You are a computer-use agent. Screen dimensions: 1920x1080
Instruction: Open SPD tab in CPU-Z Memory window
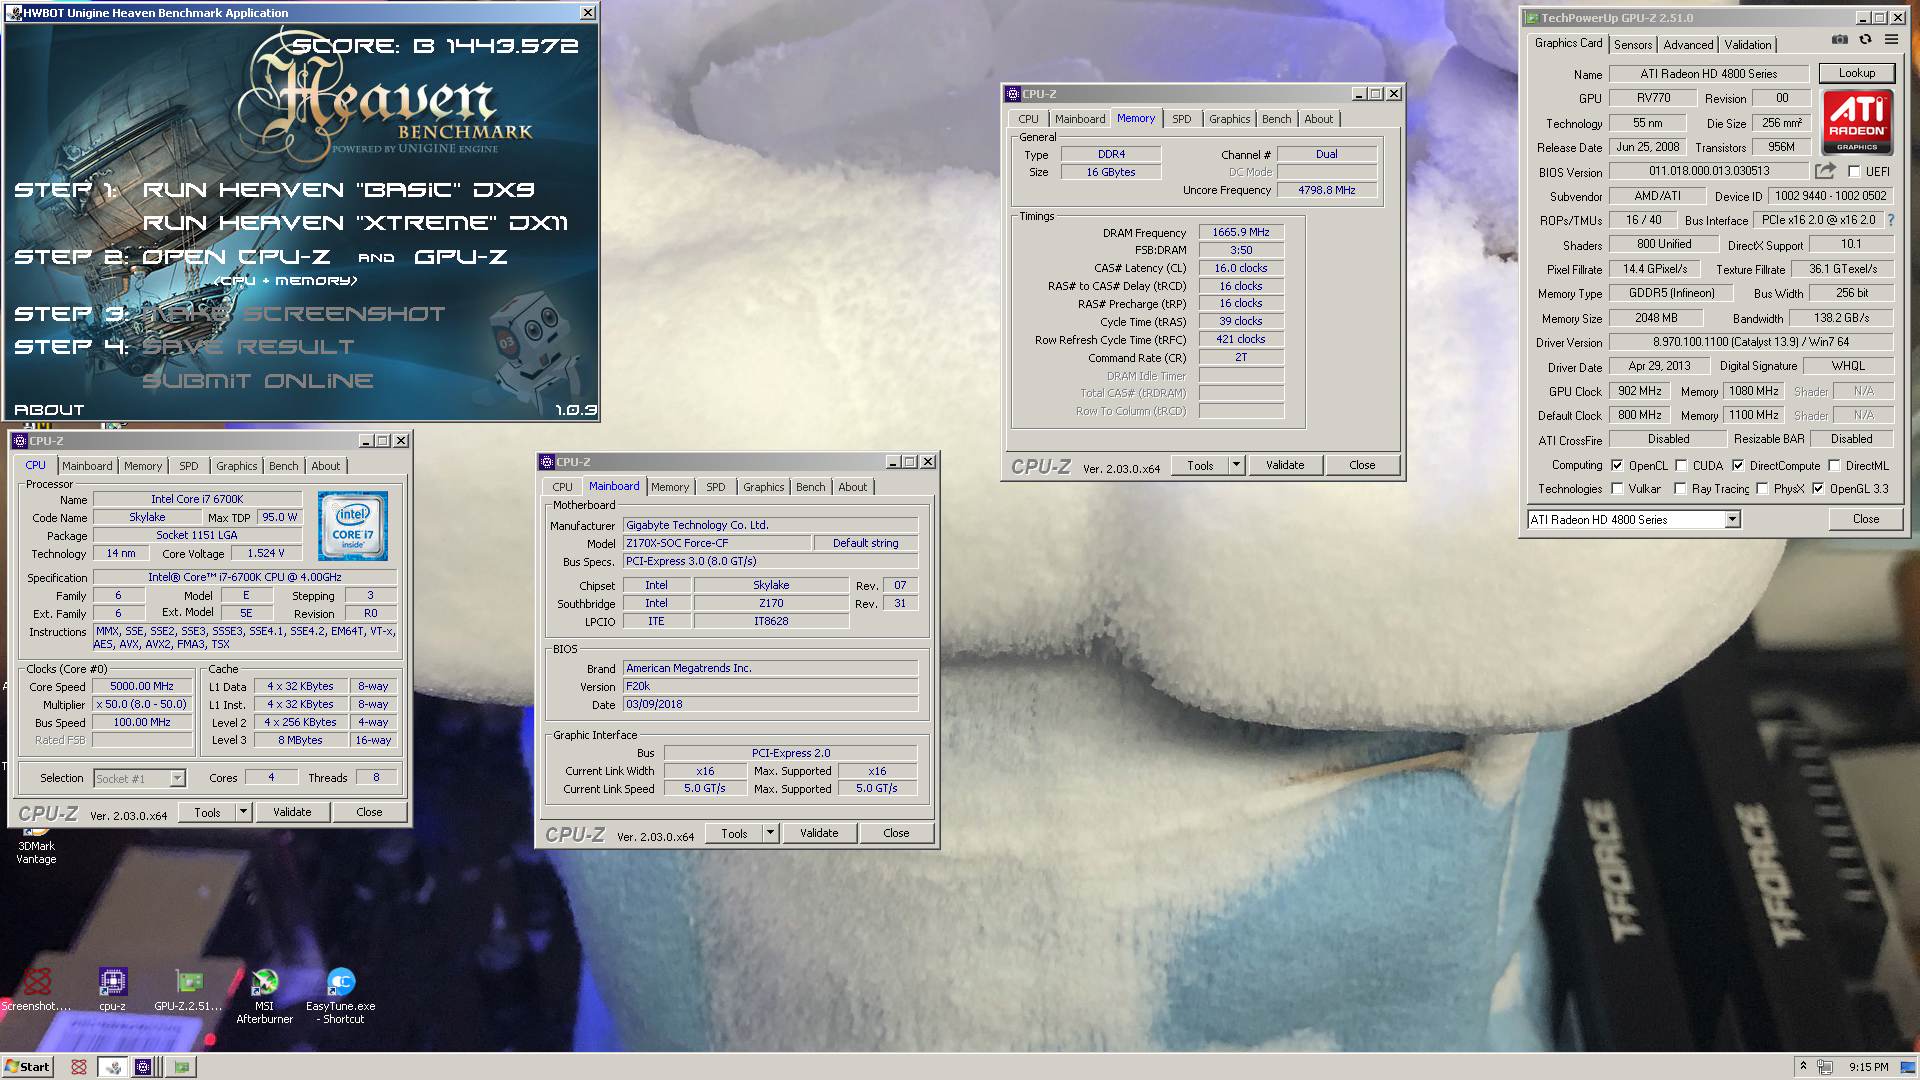(1181, 119)
